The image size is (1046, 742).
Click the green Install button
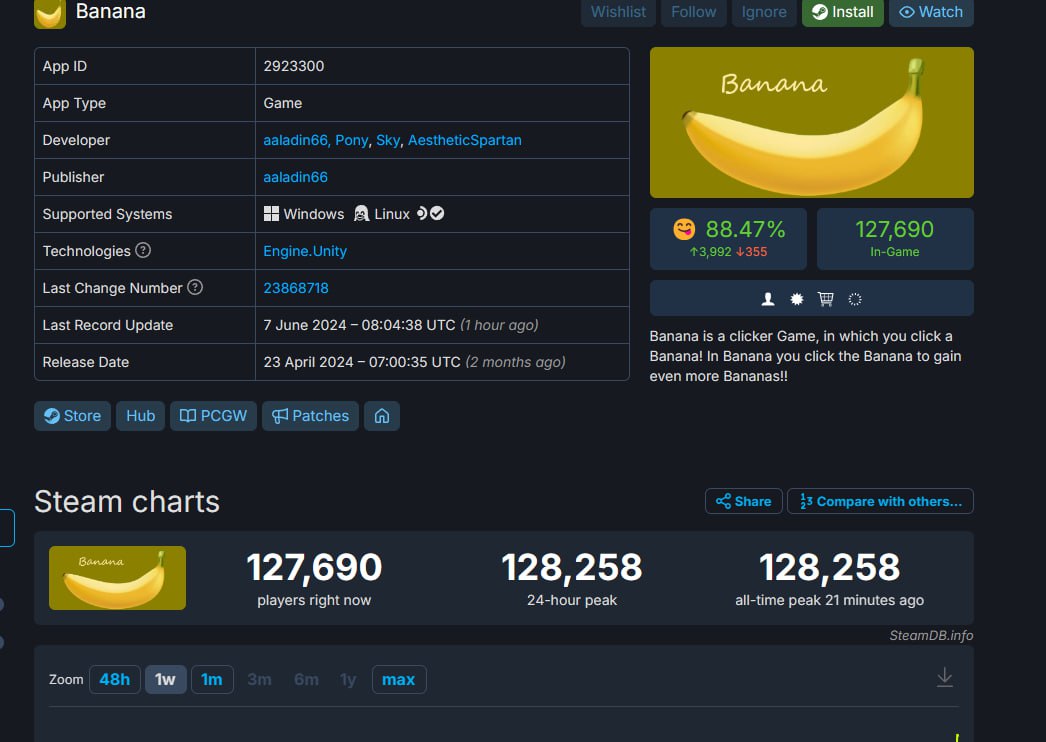843,13
